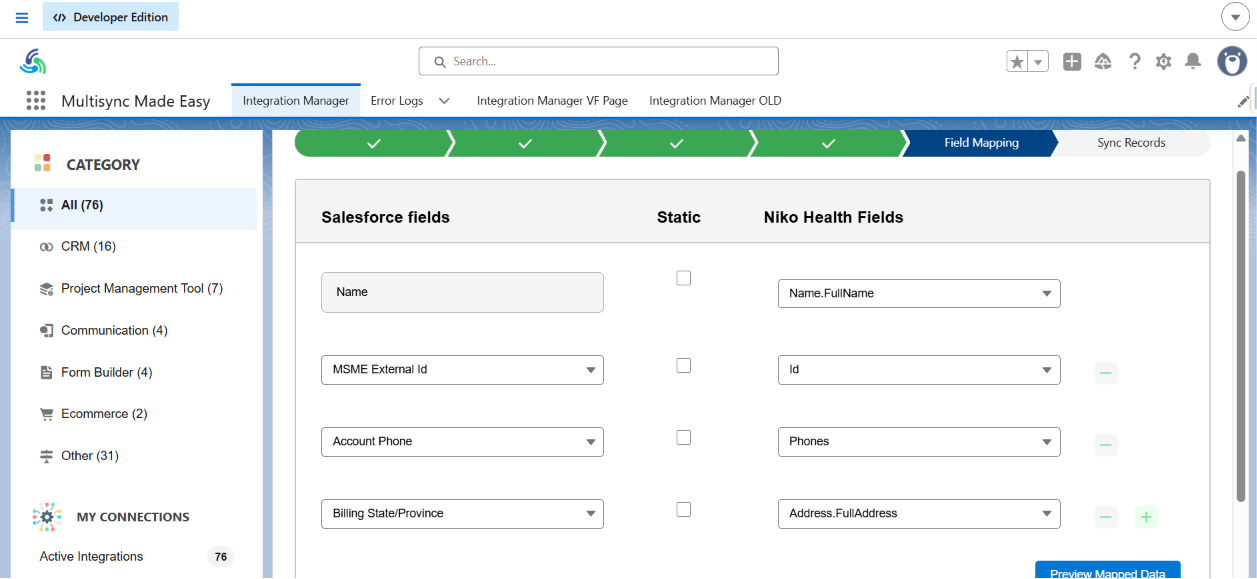The width and height of the screenshot is (1257, 579).
Task: Click the Preview Mapped Data button
Action: tap(1108, 571)
